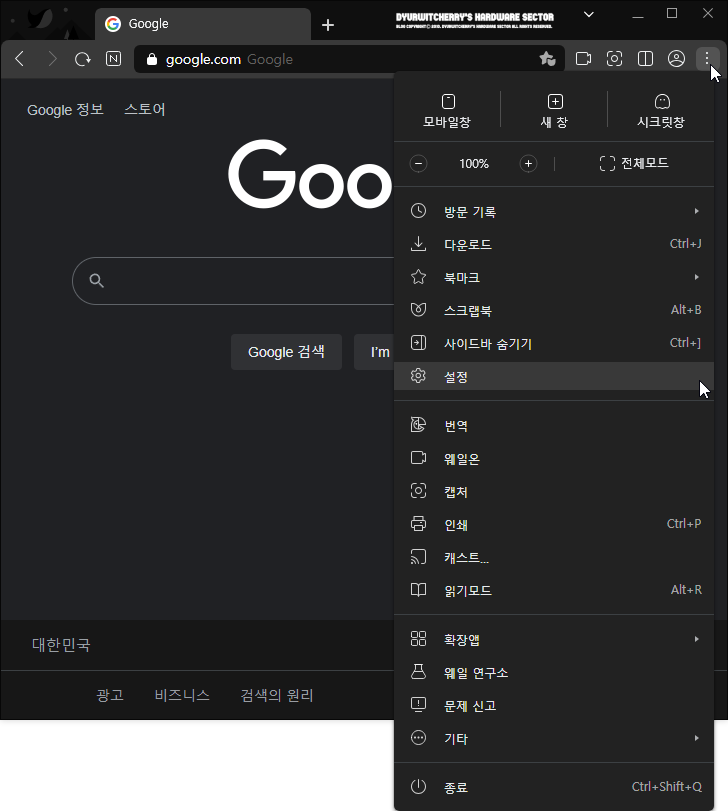
Task: Reload the current page
Action: [x=82, y=59]
